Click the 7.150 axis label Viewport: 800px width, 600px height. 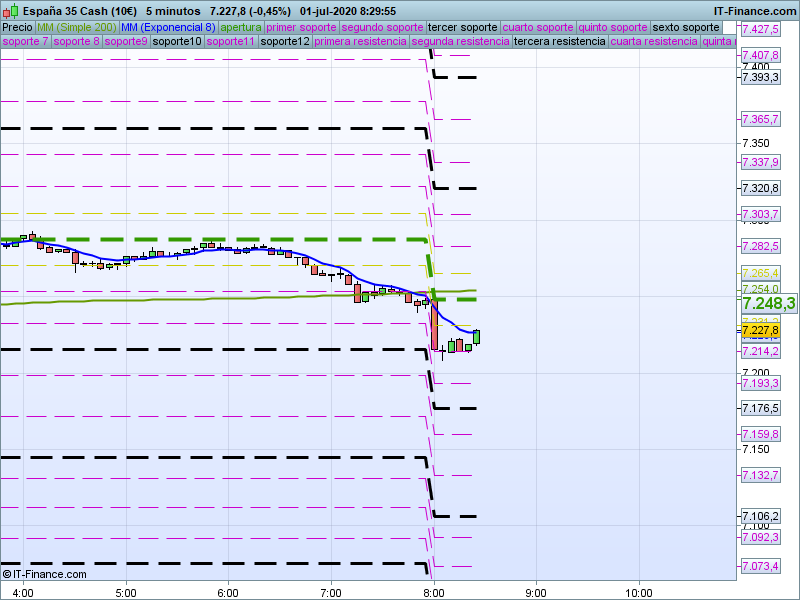point(756,449)
